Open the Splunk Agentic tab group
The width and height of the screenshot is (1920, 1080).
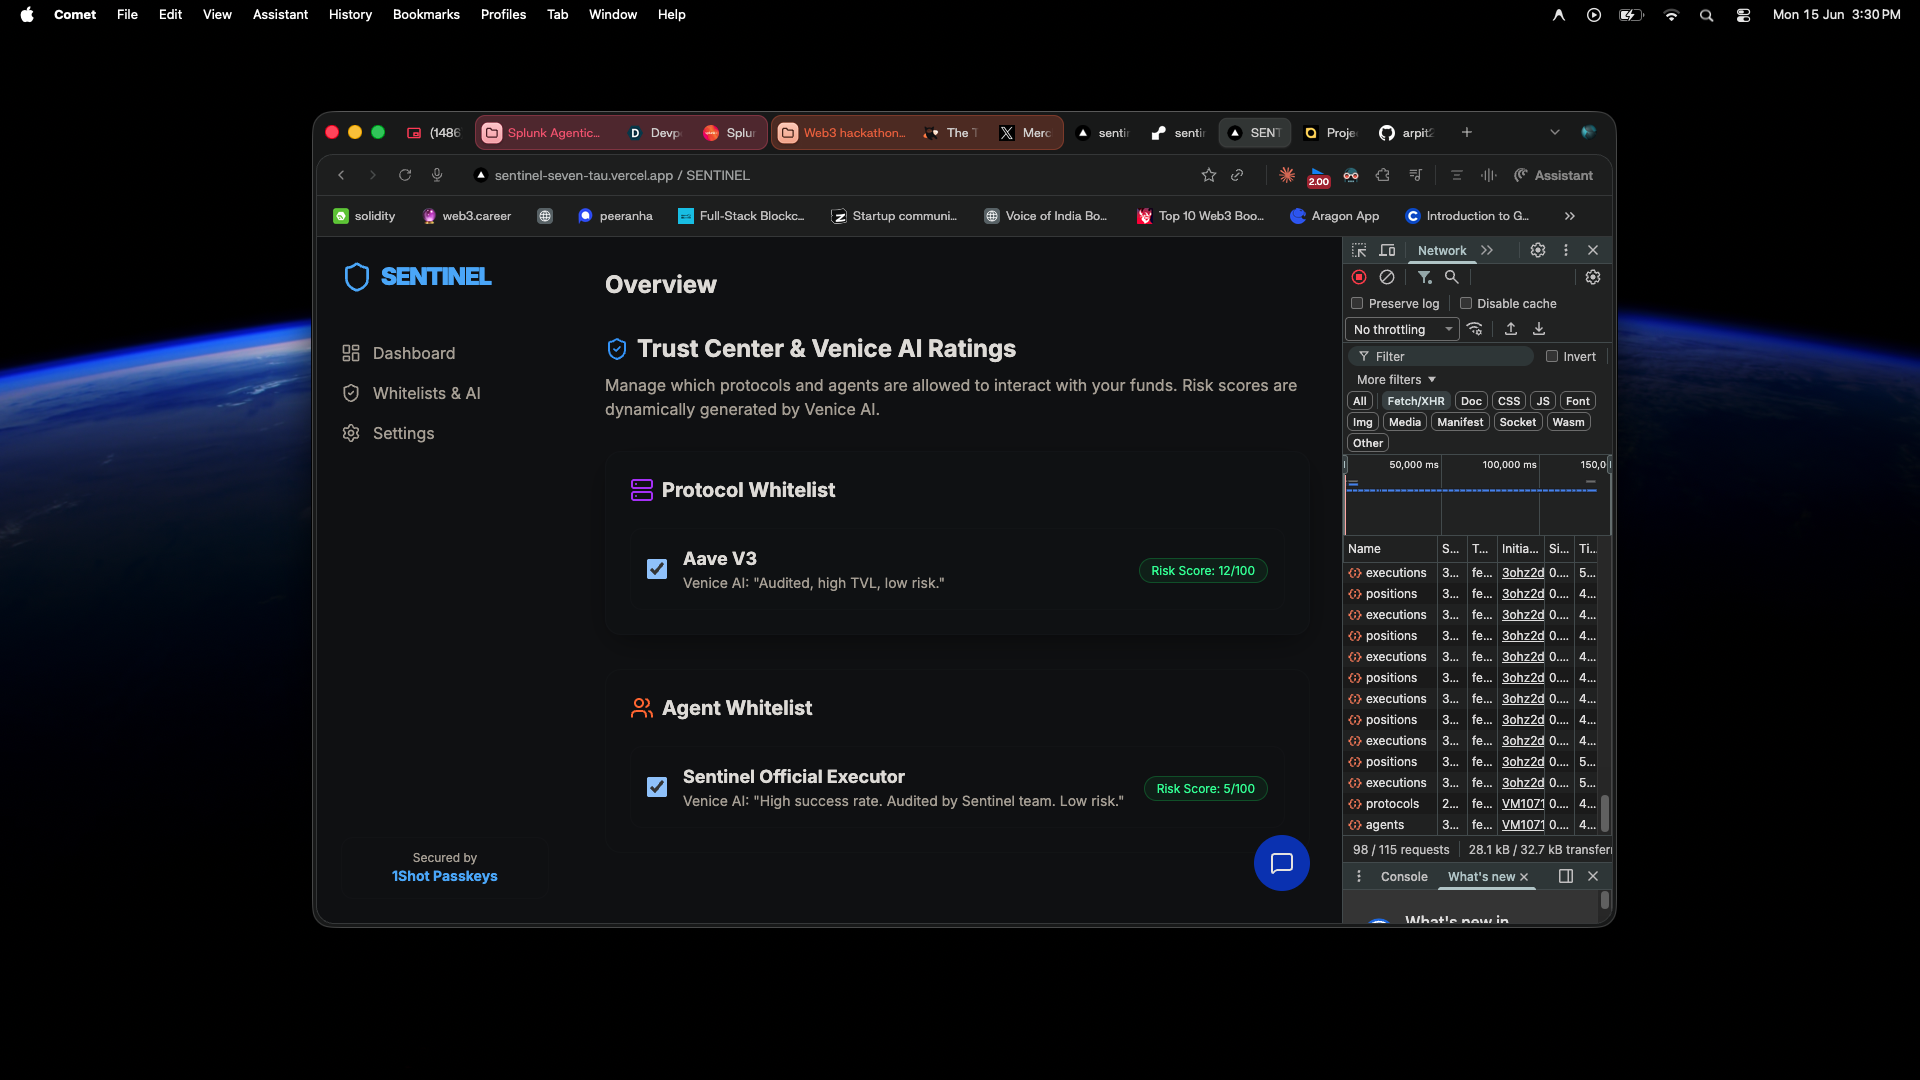[543, 132]
